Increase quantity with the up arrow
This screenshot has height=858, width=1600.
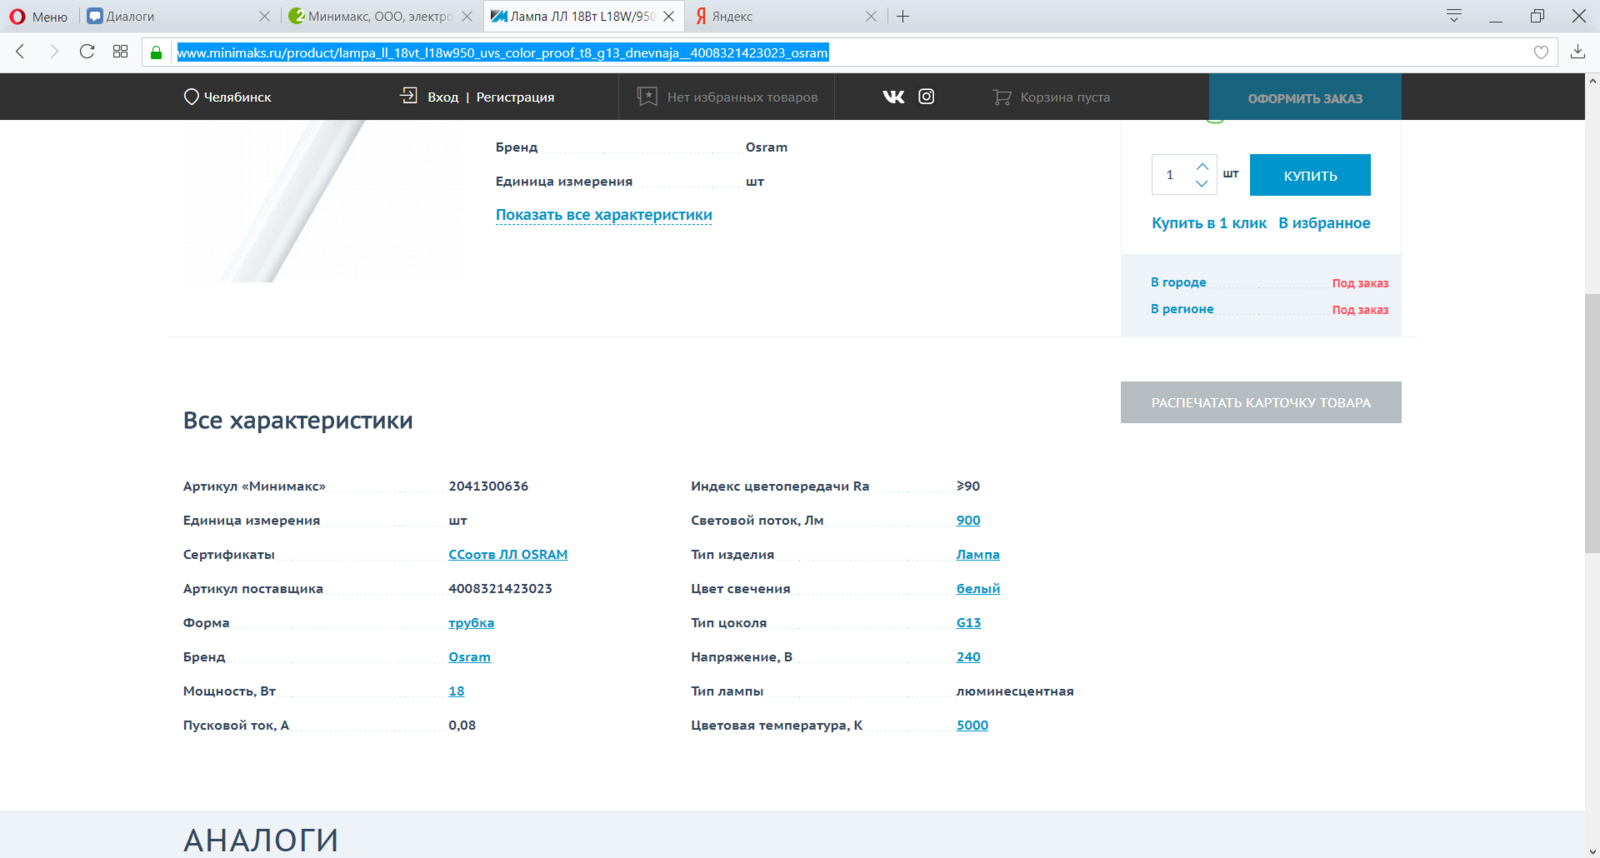tap(1202, 166)
